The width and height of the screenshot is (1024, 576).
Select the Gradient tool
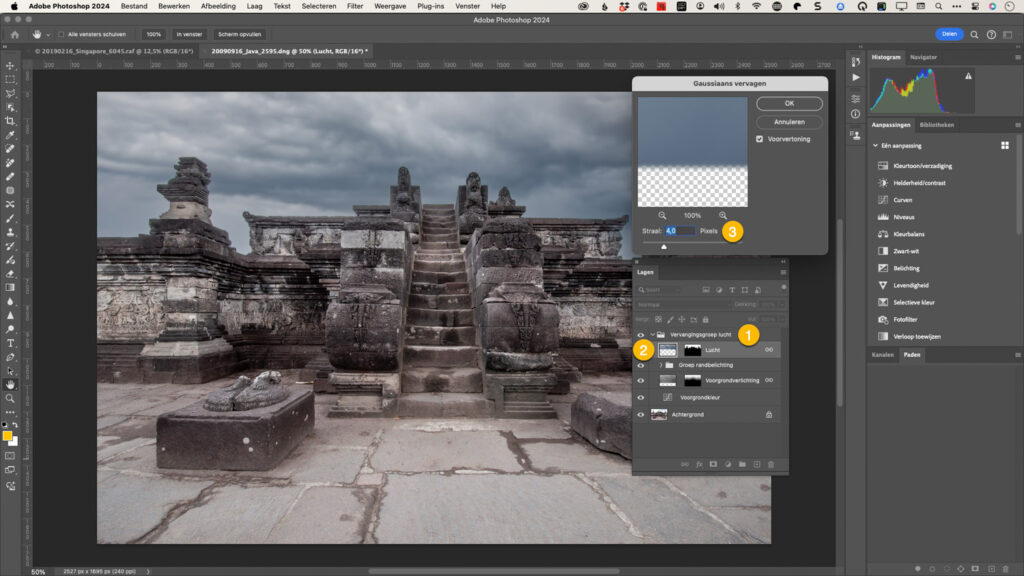10,288
